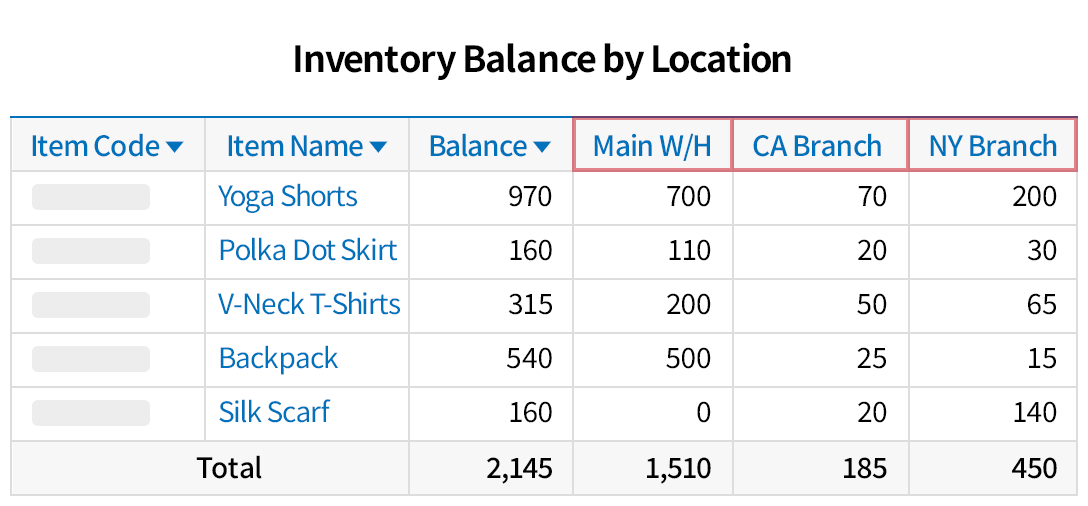Click the Total row label

(229, 468)
